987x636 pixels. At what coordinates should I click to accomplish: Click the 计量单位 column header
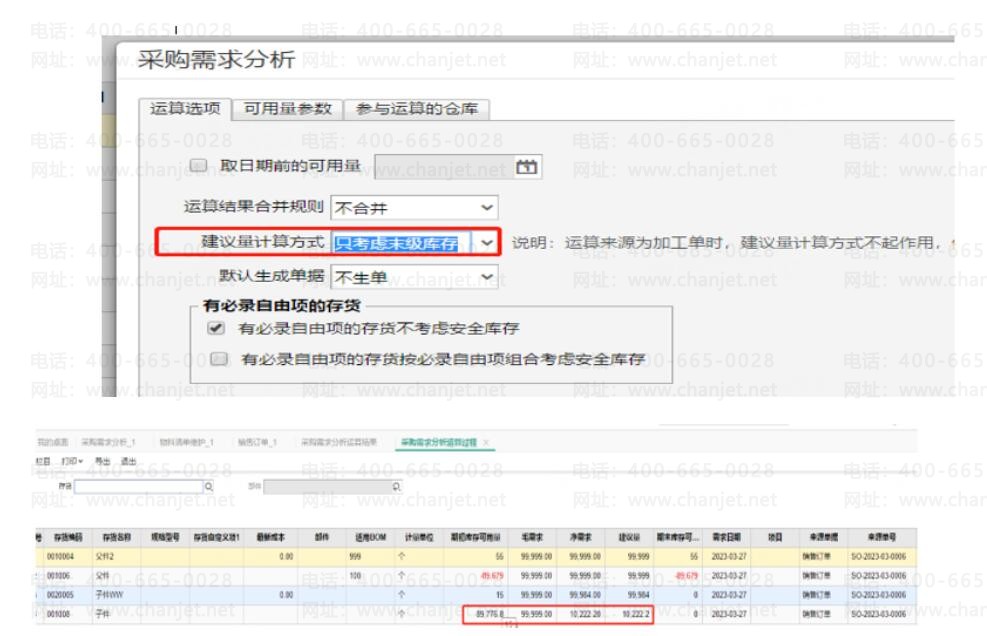(x=418, y=537)
